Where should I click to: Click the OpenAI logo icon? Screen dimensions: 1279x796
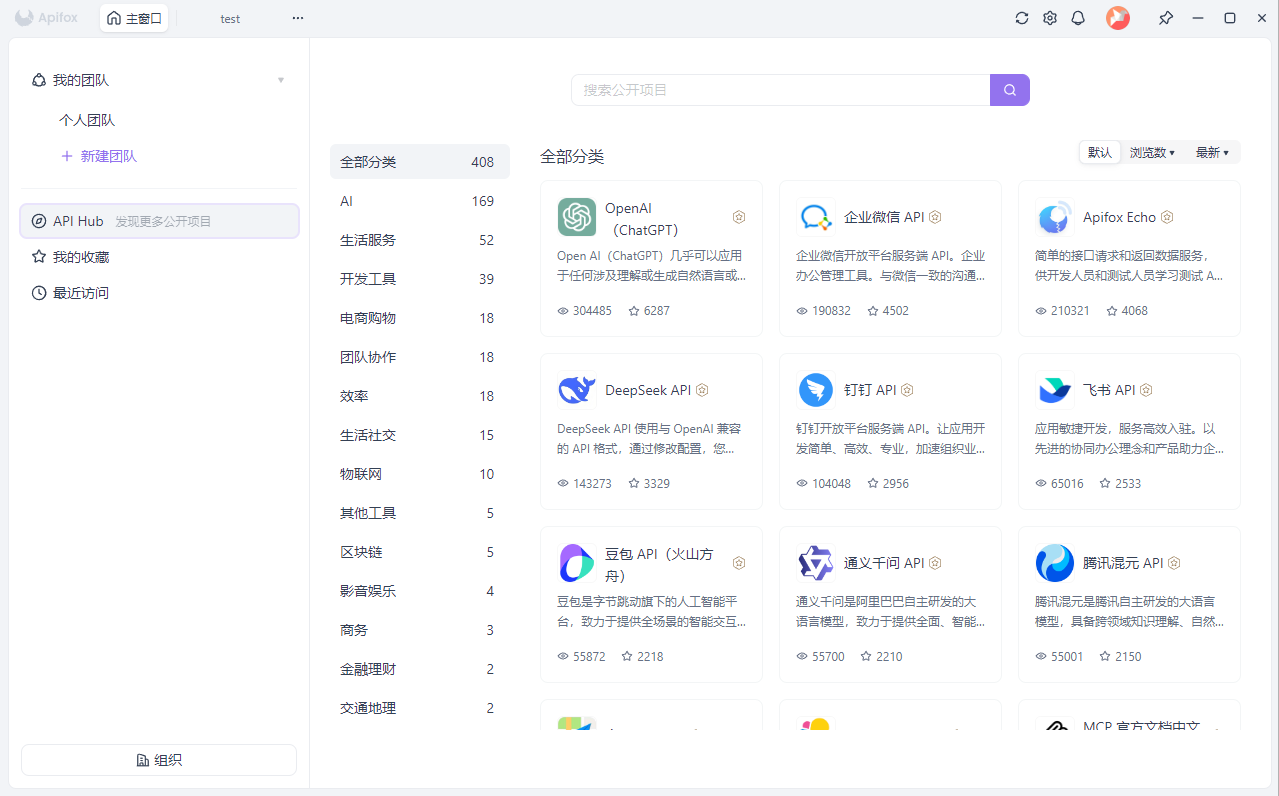(x=577, y=217)
